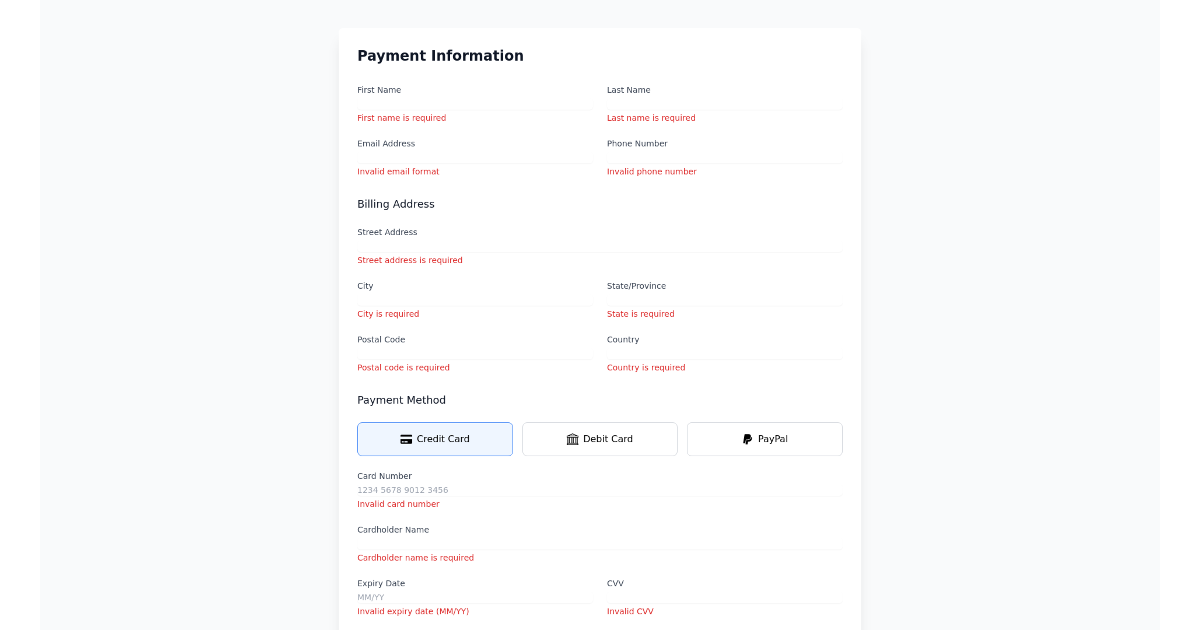Click the Card Number field
The width and height of the screenshot is (1200, 630).
[x=599, y=489]
